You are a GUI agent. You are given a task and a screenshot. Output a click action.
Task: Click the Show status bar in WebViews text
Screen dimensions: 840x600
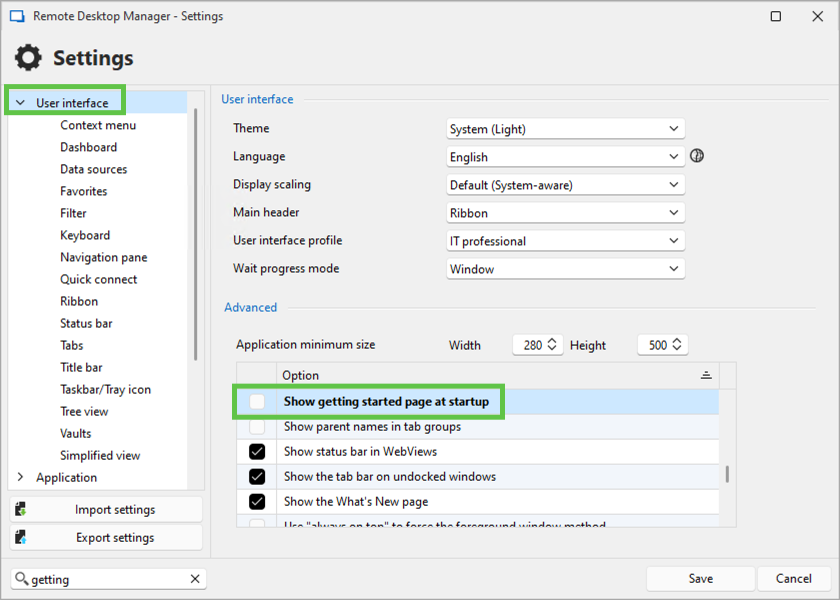(360, 452)
